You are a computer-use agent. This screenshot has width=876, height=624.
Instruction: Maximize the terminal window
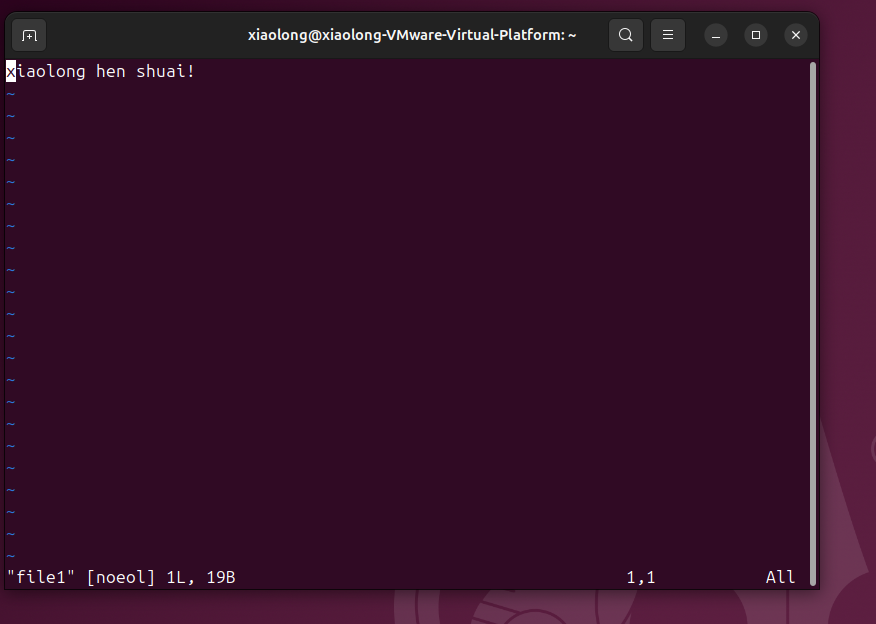point(756,35)
